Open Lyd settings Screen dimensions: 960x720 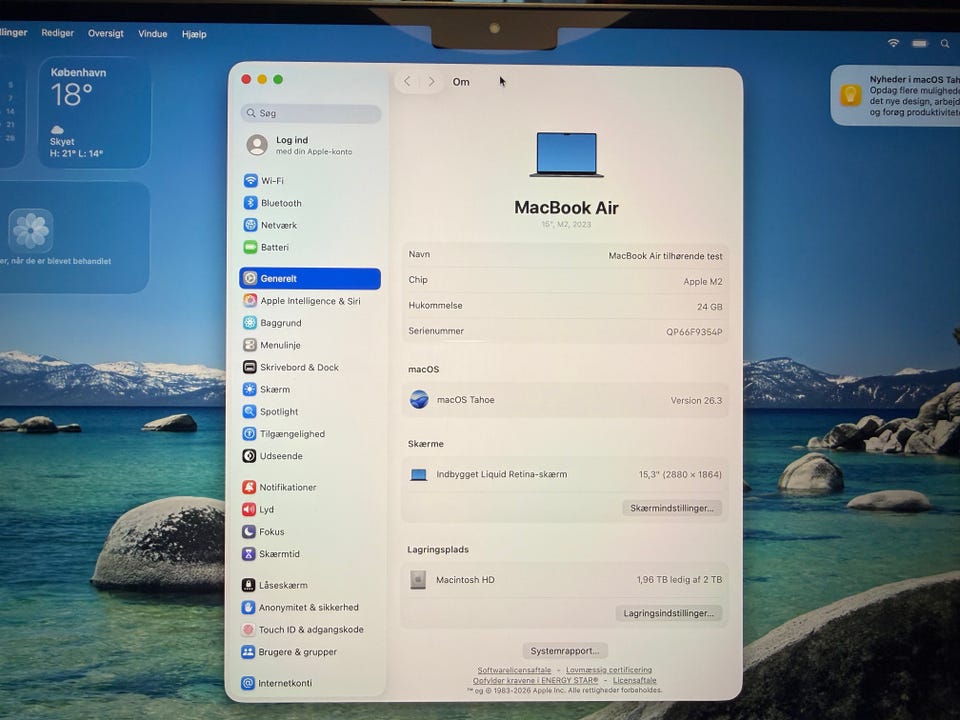point(258,509)
